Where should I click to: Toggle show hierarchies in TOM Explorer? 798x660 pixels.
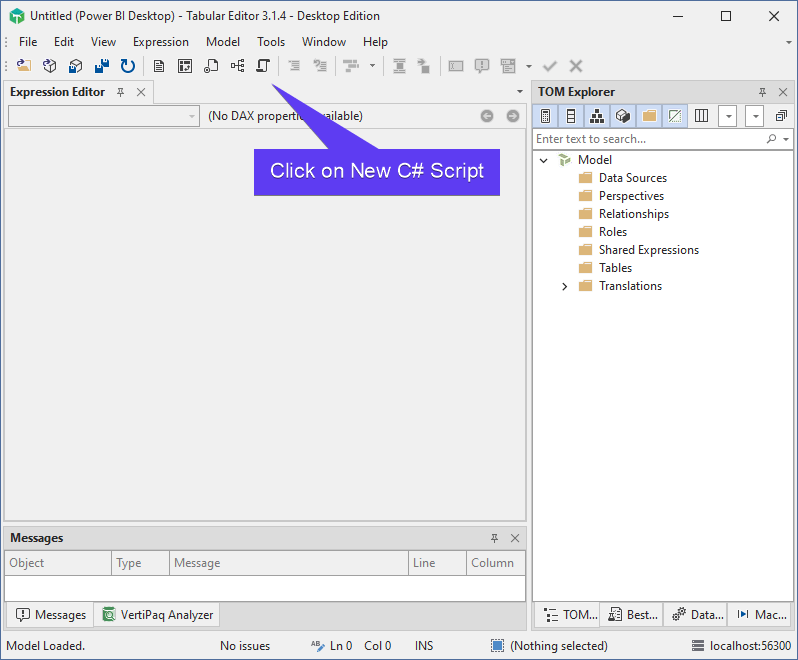pyautogui.click(x=597, y=116)
